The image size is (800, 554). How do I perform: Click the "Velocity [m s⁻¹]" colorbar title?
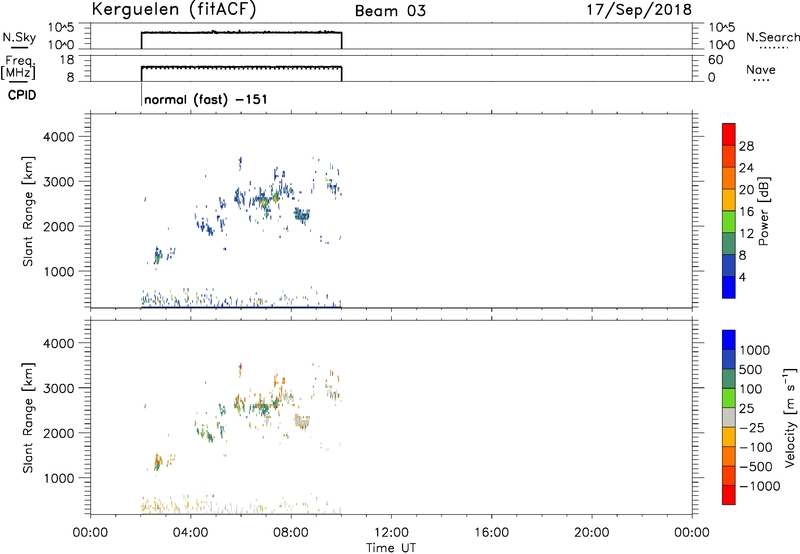coord(790,417)
